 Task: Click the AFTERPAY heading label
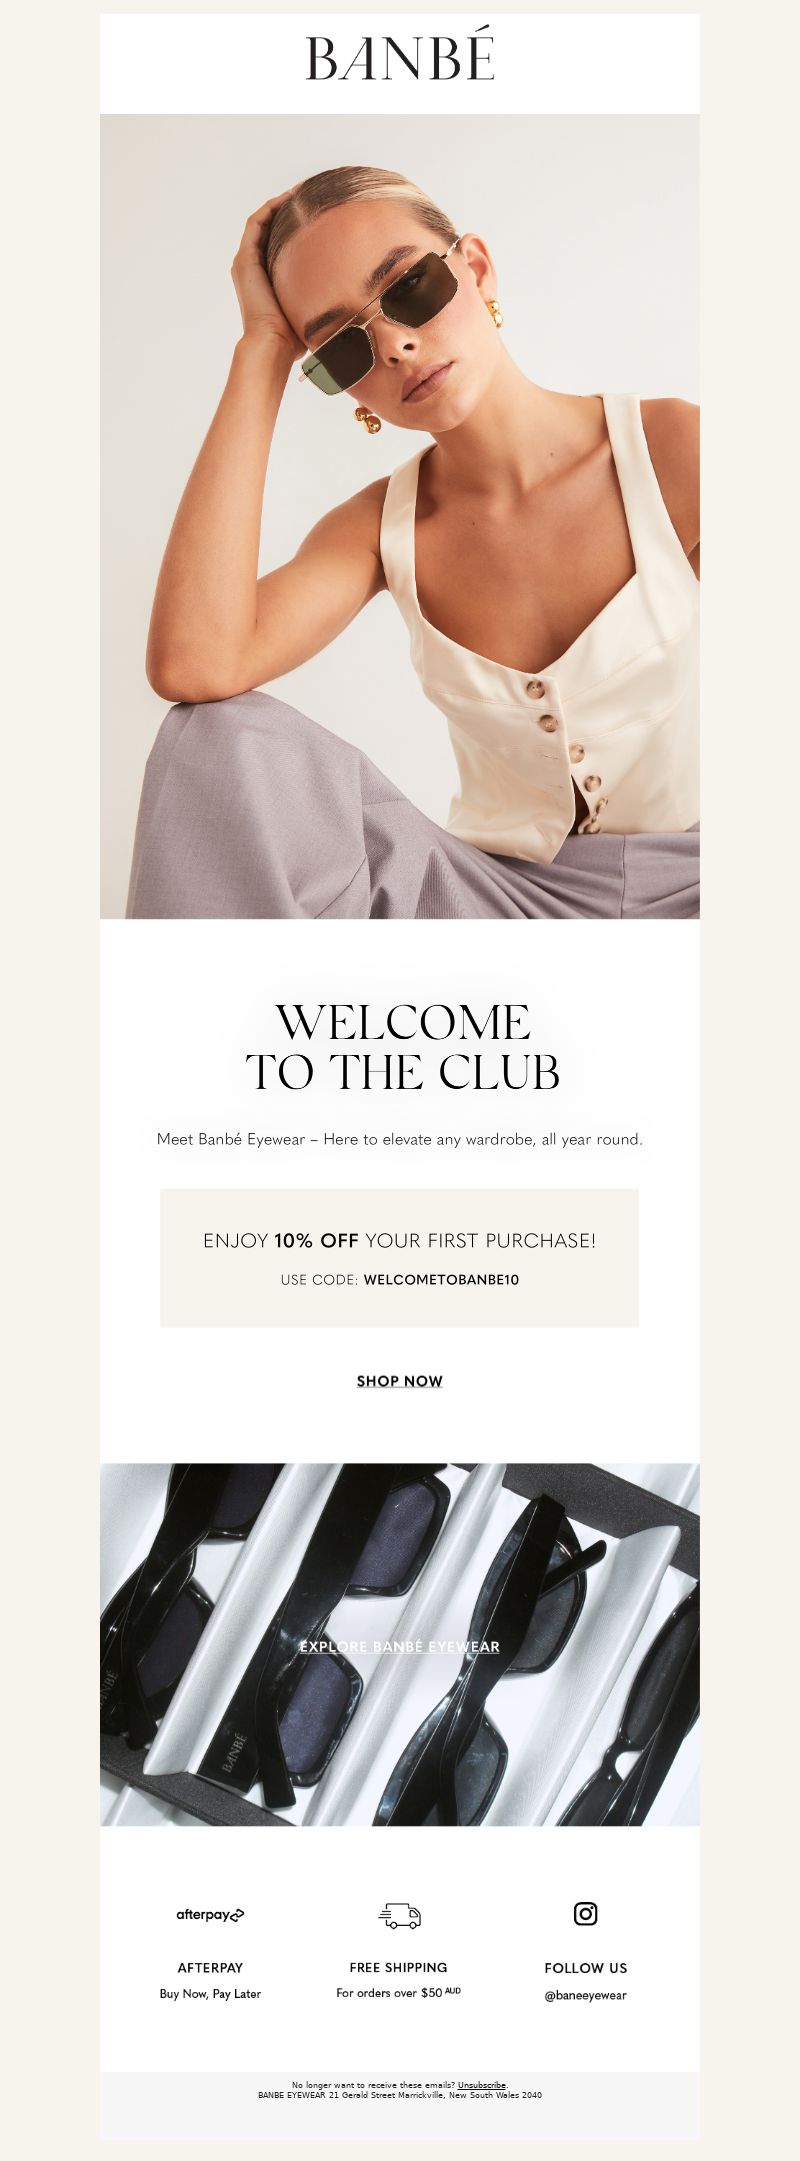tap(210, 1967)
